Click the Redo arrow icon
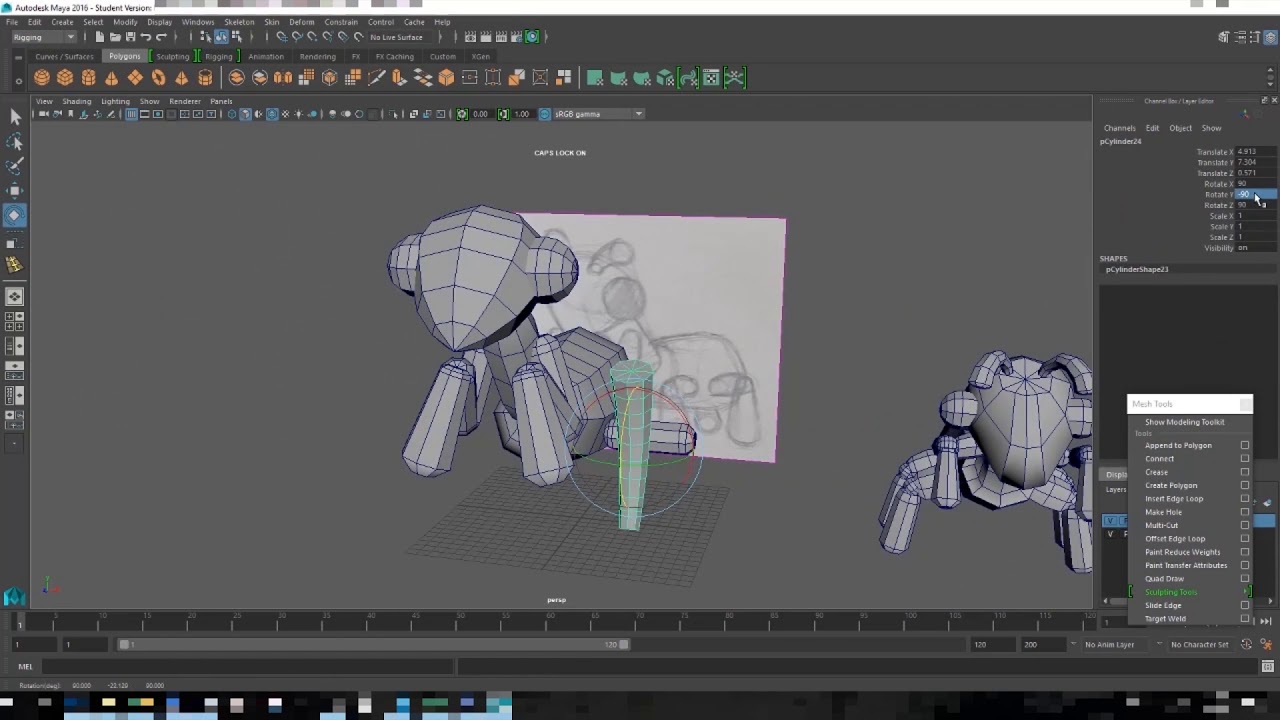 [161, 37]
